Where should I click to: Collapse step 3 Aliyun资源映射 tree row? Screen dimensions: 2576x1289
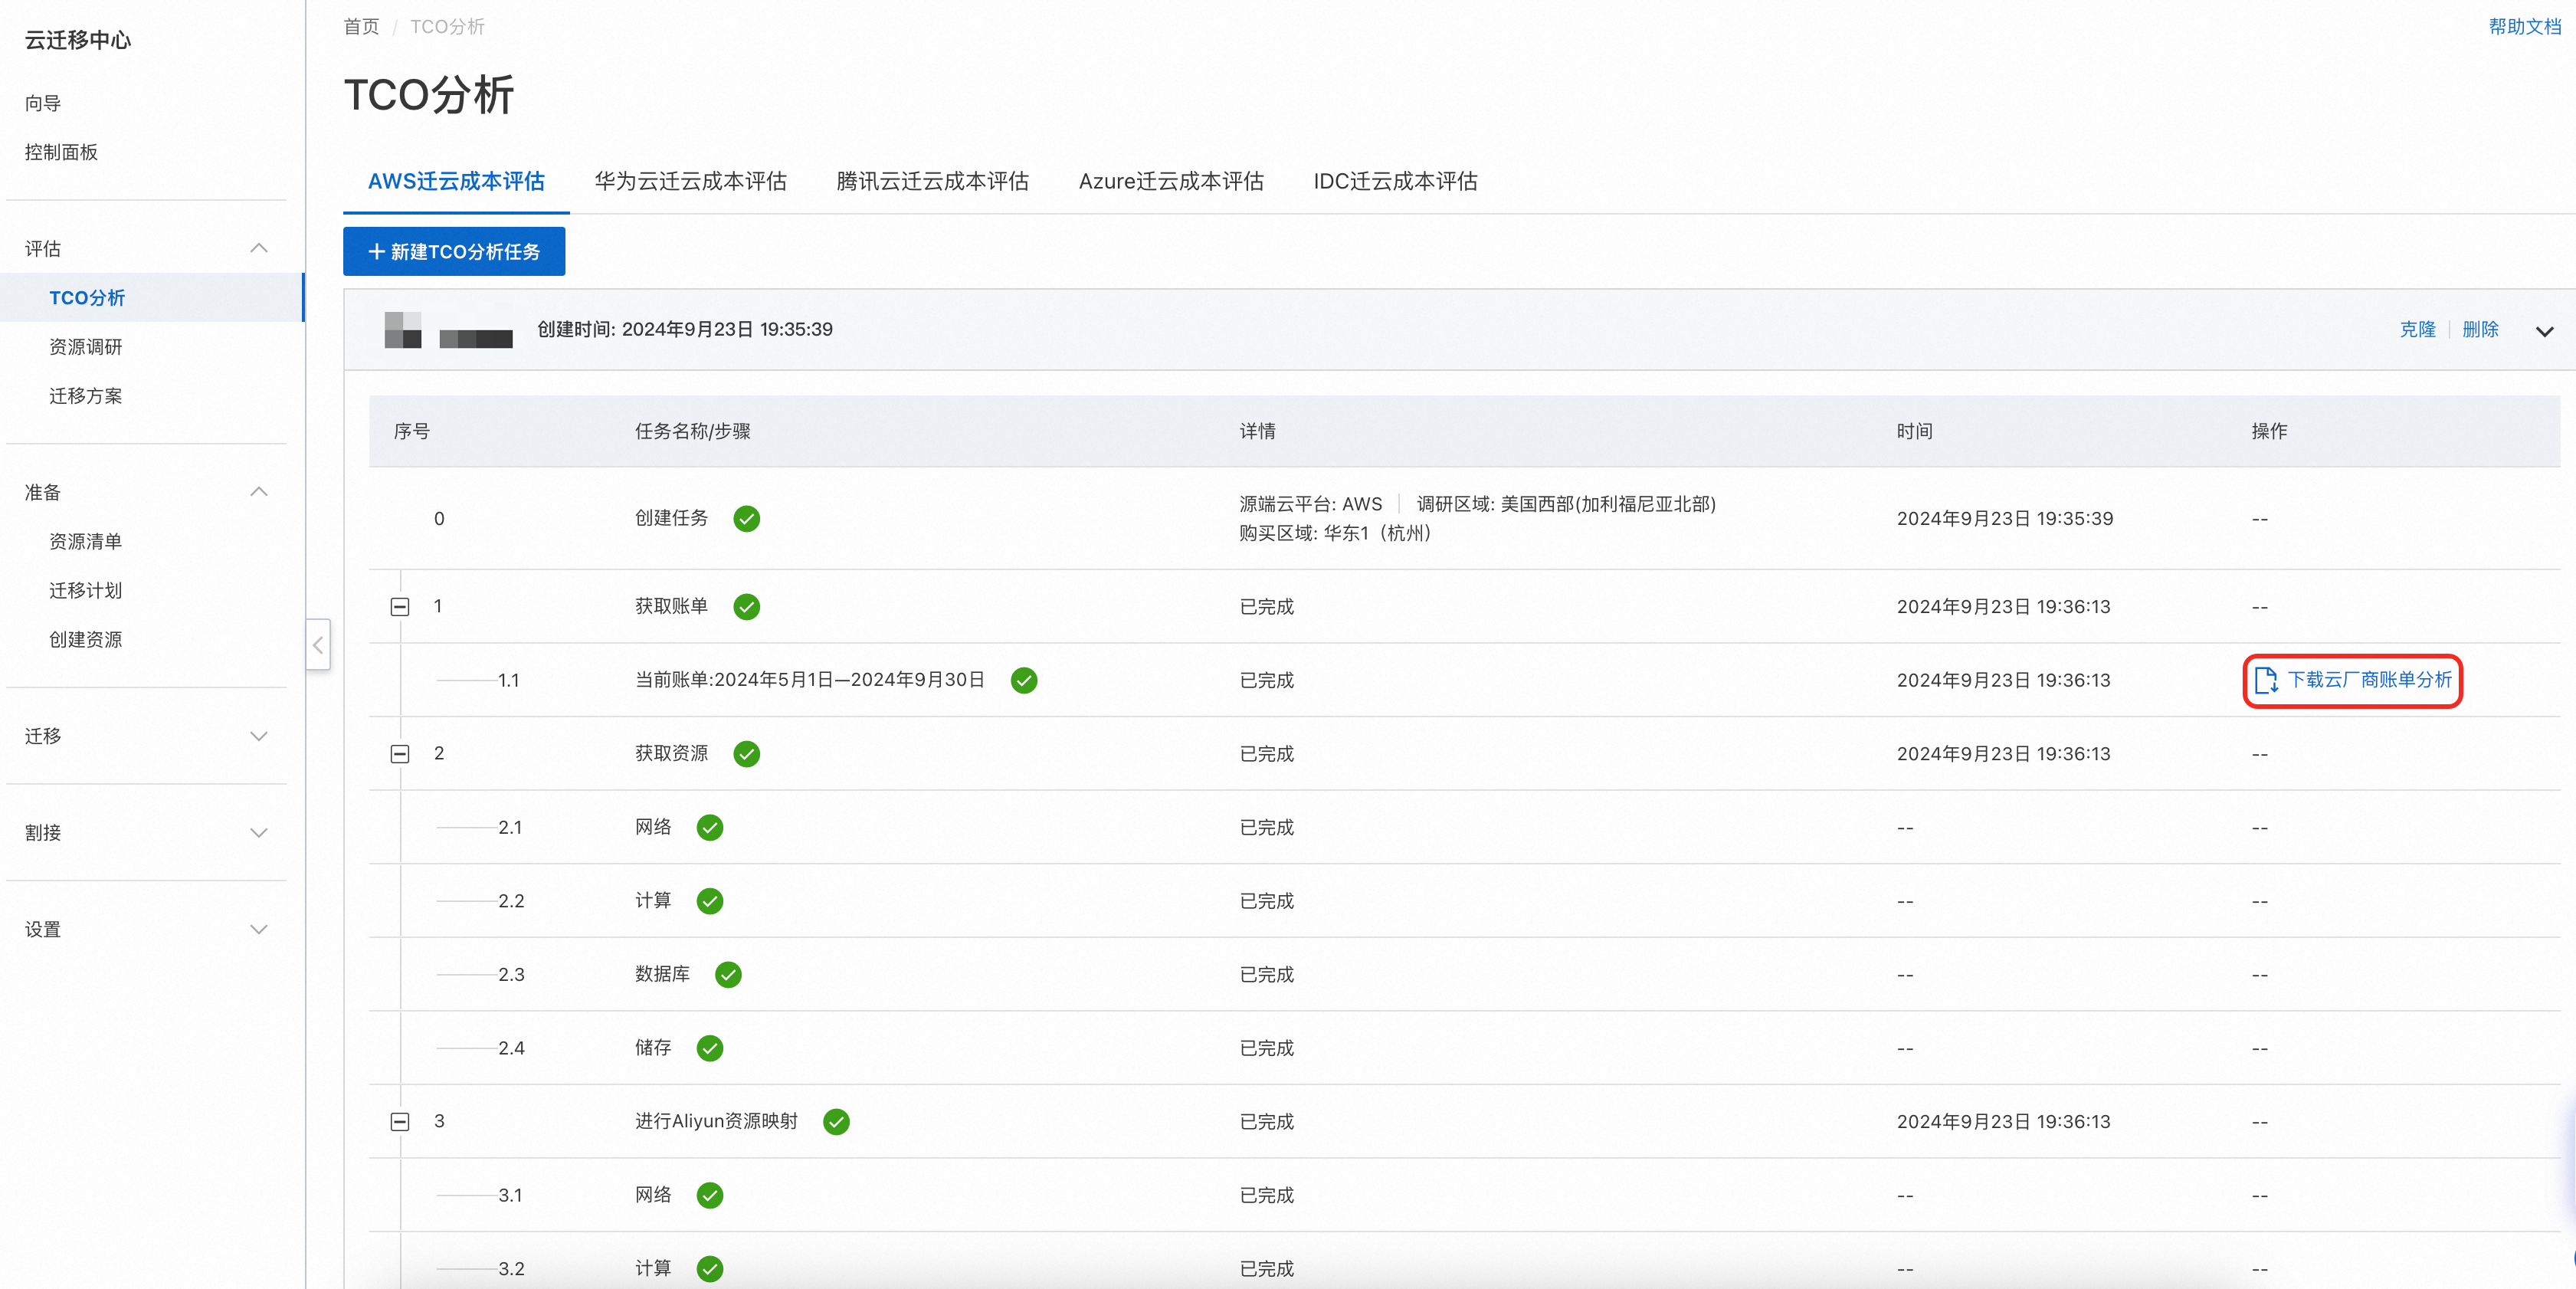[400, 1122]
